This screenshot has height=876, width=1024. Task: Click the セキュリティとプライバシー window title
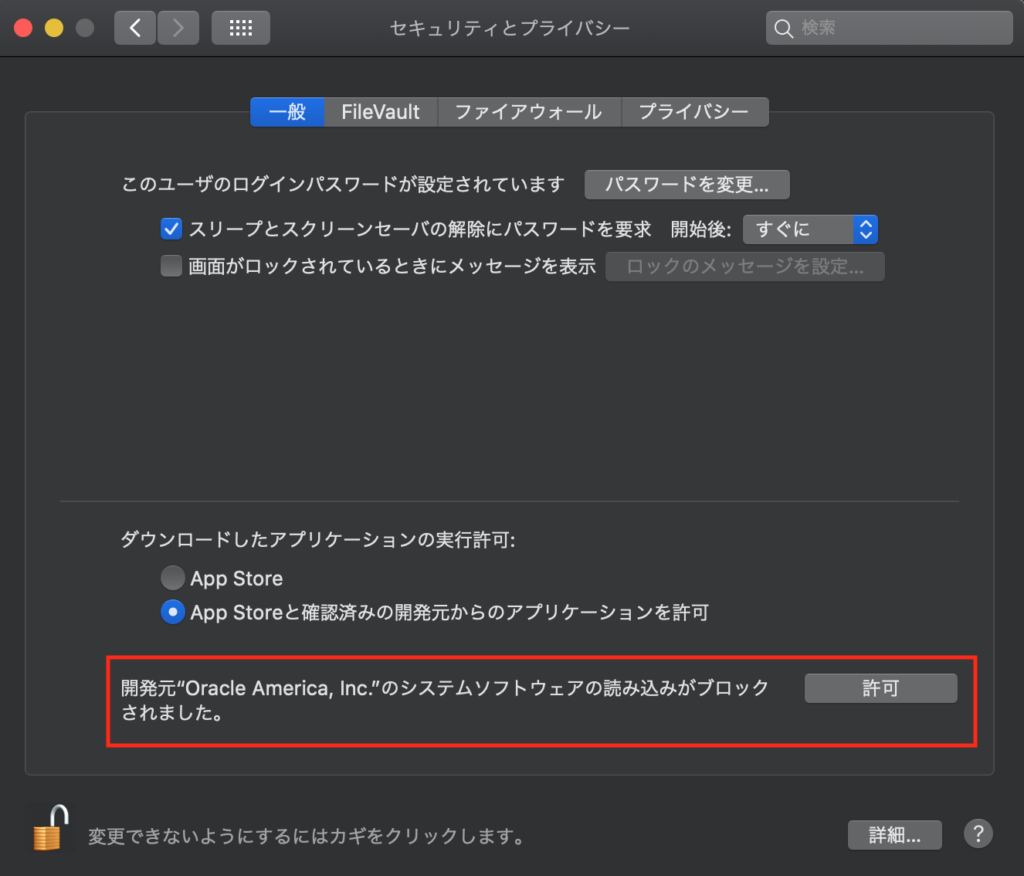(x=509, y=28)
